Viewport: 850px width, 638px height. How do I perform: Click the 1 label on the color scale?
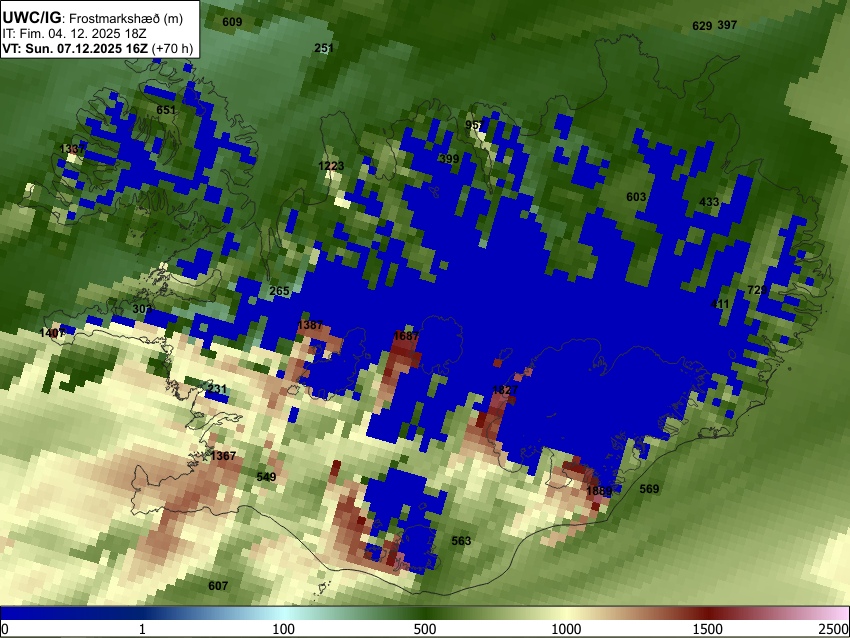pos(142,629)
